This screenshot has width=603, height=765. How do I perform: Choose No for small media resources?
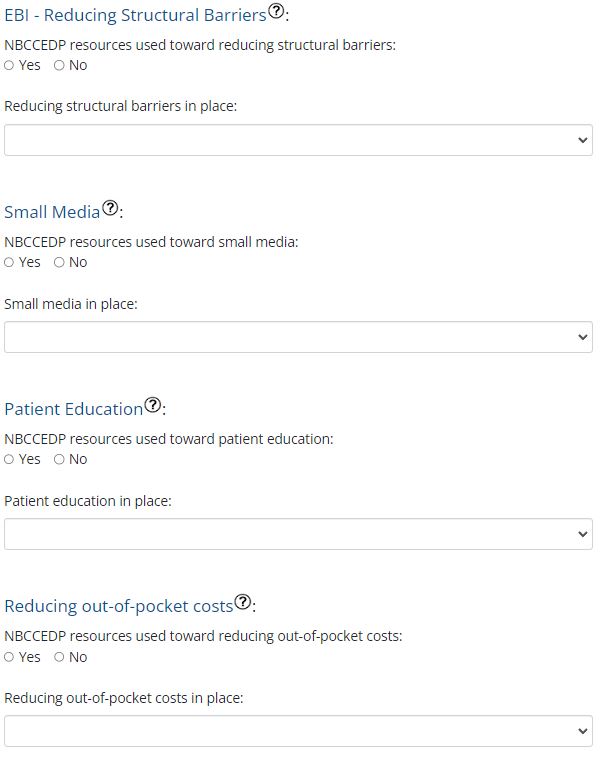point(59,262)
